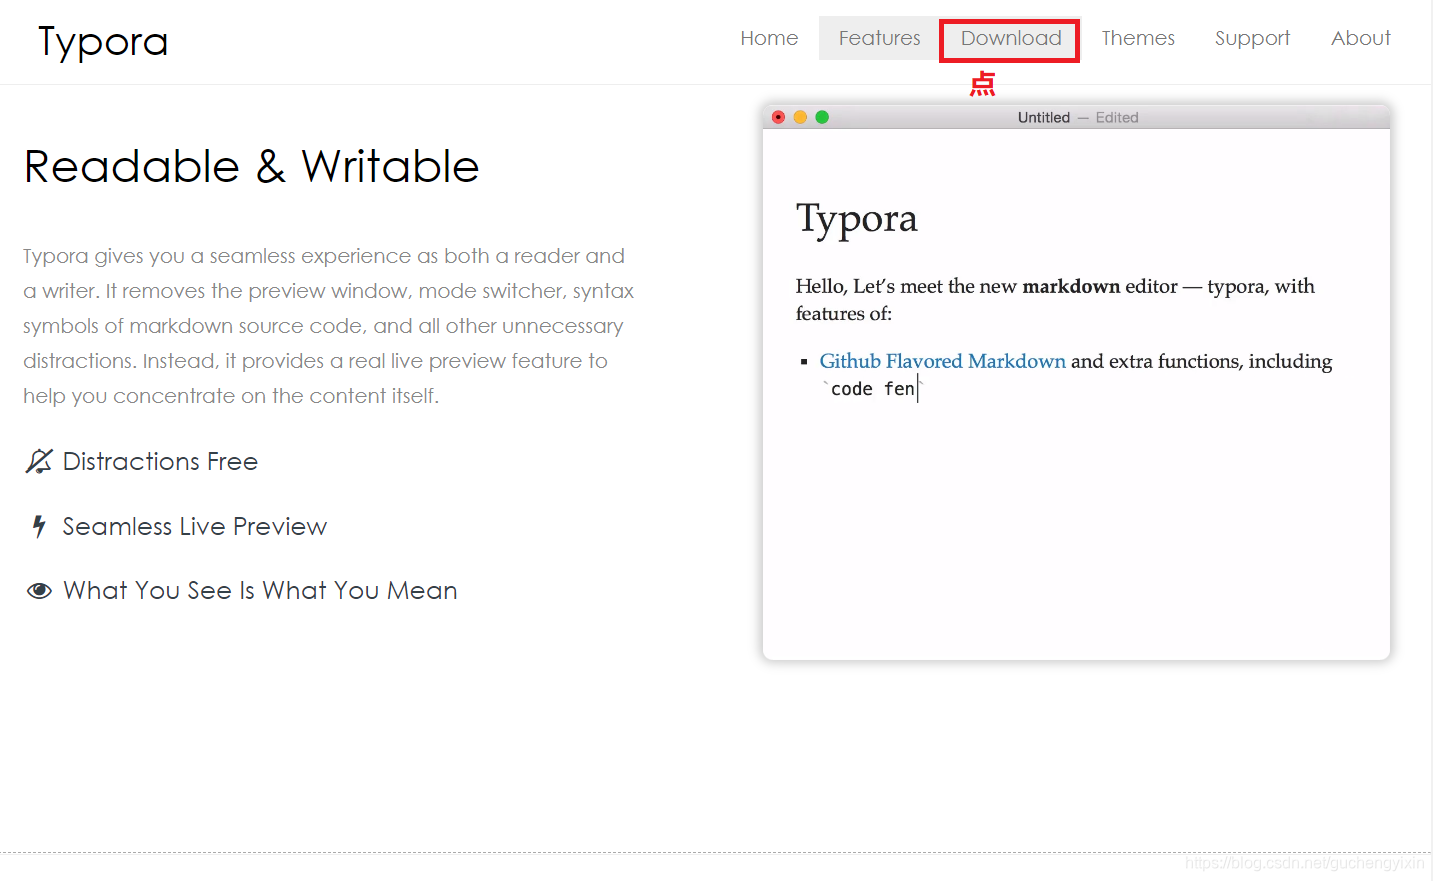Click the Typora heading in demo document
Image resolution: width=1433 pixels, height=881 pixels.
[857, 219]
